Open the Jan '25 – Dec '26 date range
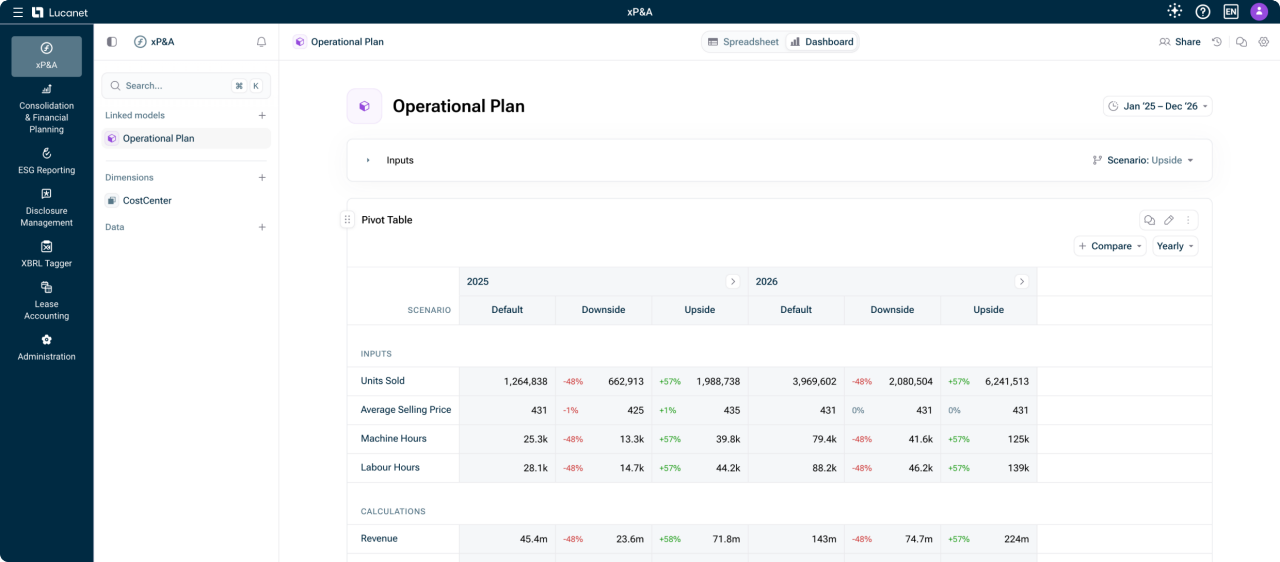 click(1158, 106)
